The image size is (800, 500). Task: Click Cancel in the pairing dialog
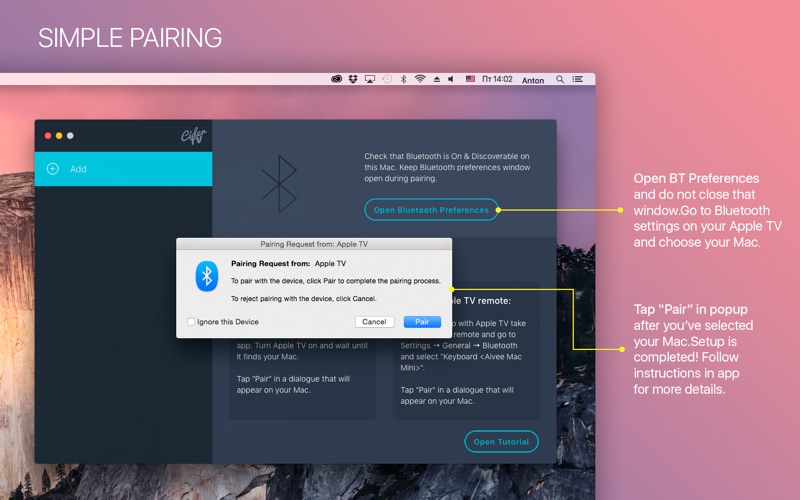click(x=374, y=322)
